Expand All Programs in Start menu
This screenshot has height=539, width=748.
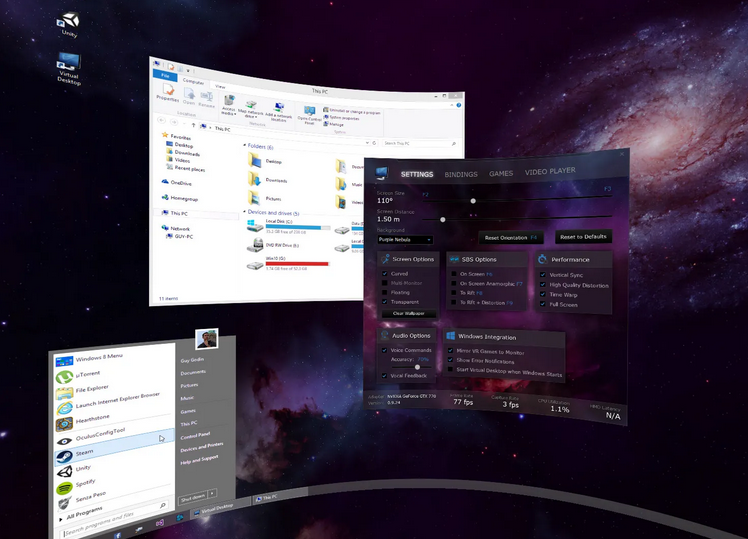pos(81,514)
